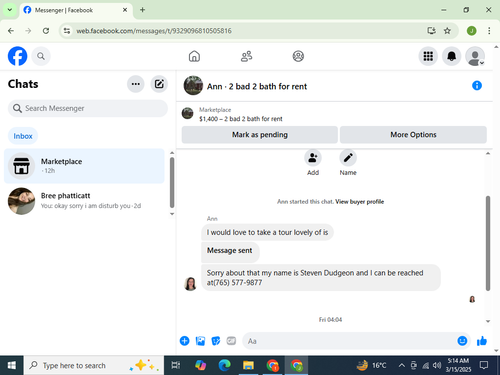
Task: Open the Chrome profile J avatar
Action: tap(471, 31)
